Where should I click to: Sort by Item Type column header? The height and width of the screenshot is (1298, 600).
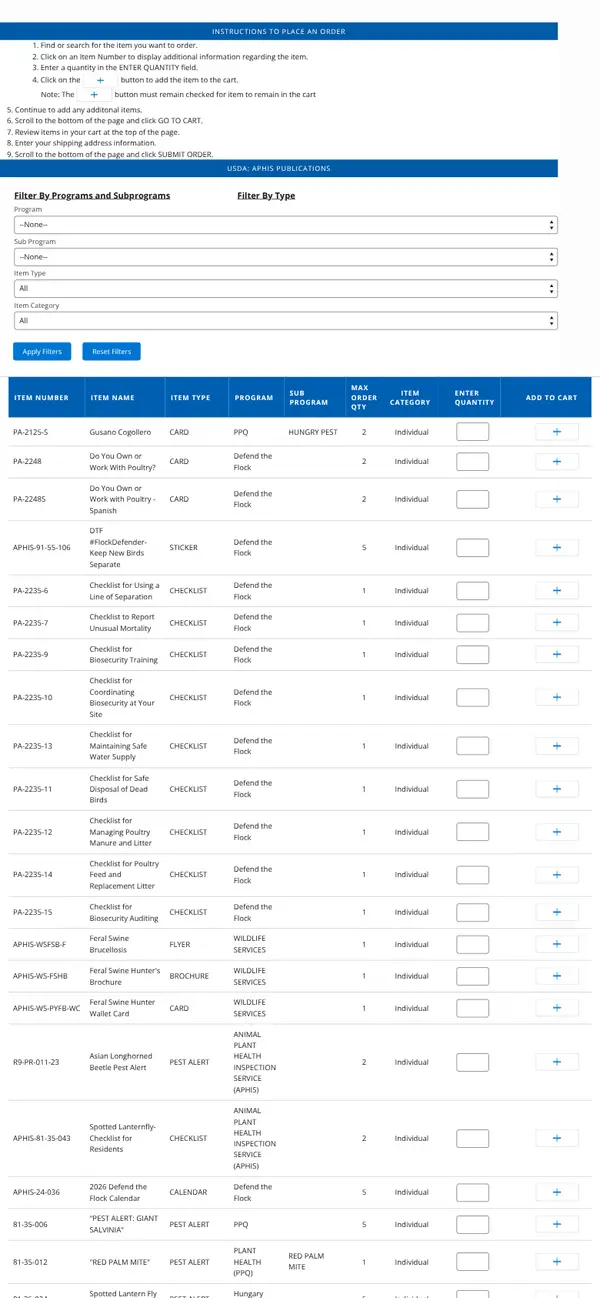191,398
